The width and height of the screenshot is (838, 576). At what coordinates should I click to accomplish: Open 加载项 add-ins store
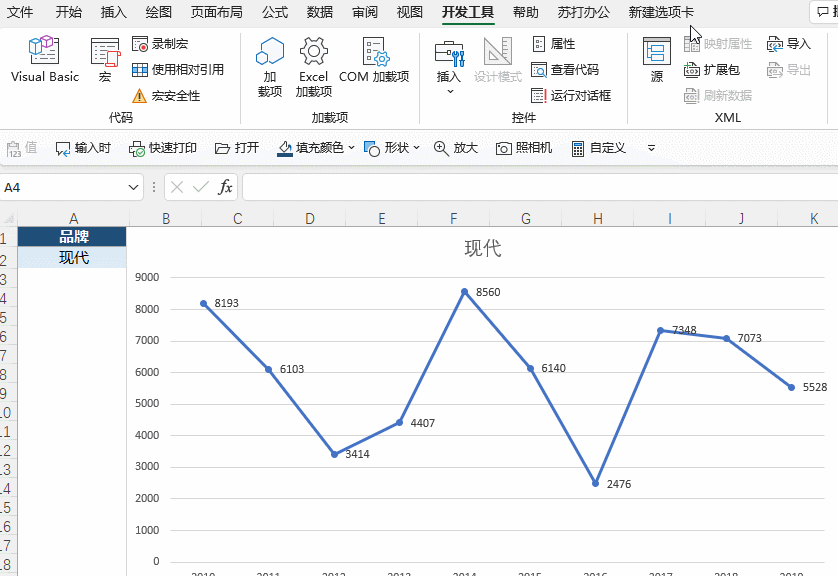click(270, 67)
